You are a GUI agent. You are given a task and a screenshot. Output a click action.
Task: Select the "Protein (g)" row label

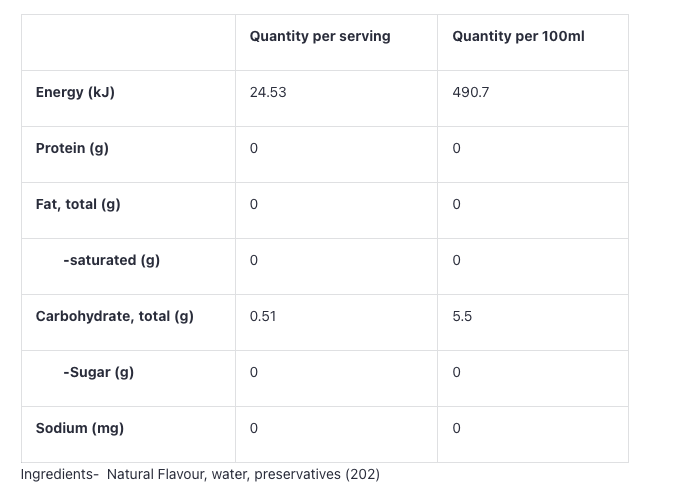click(72, 148)
